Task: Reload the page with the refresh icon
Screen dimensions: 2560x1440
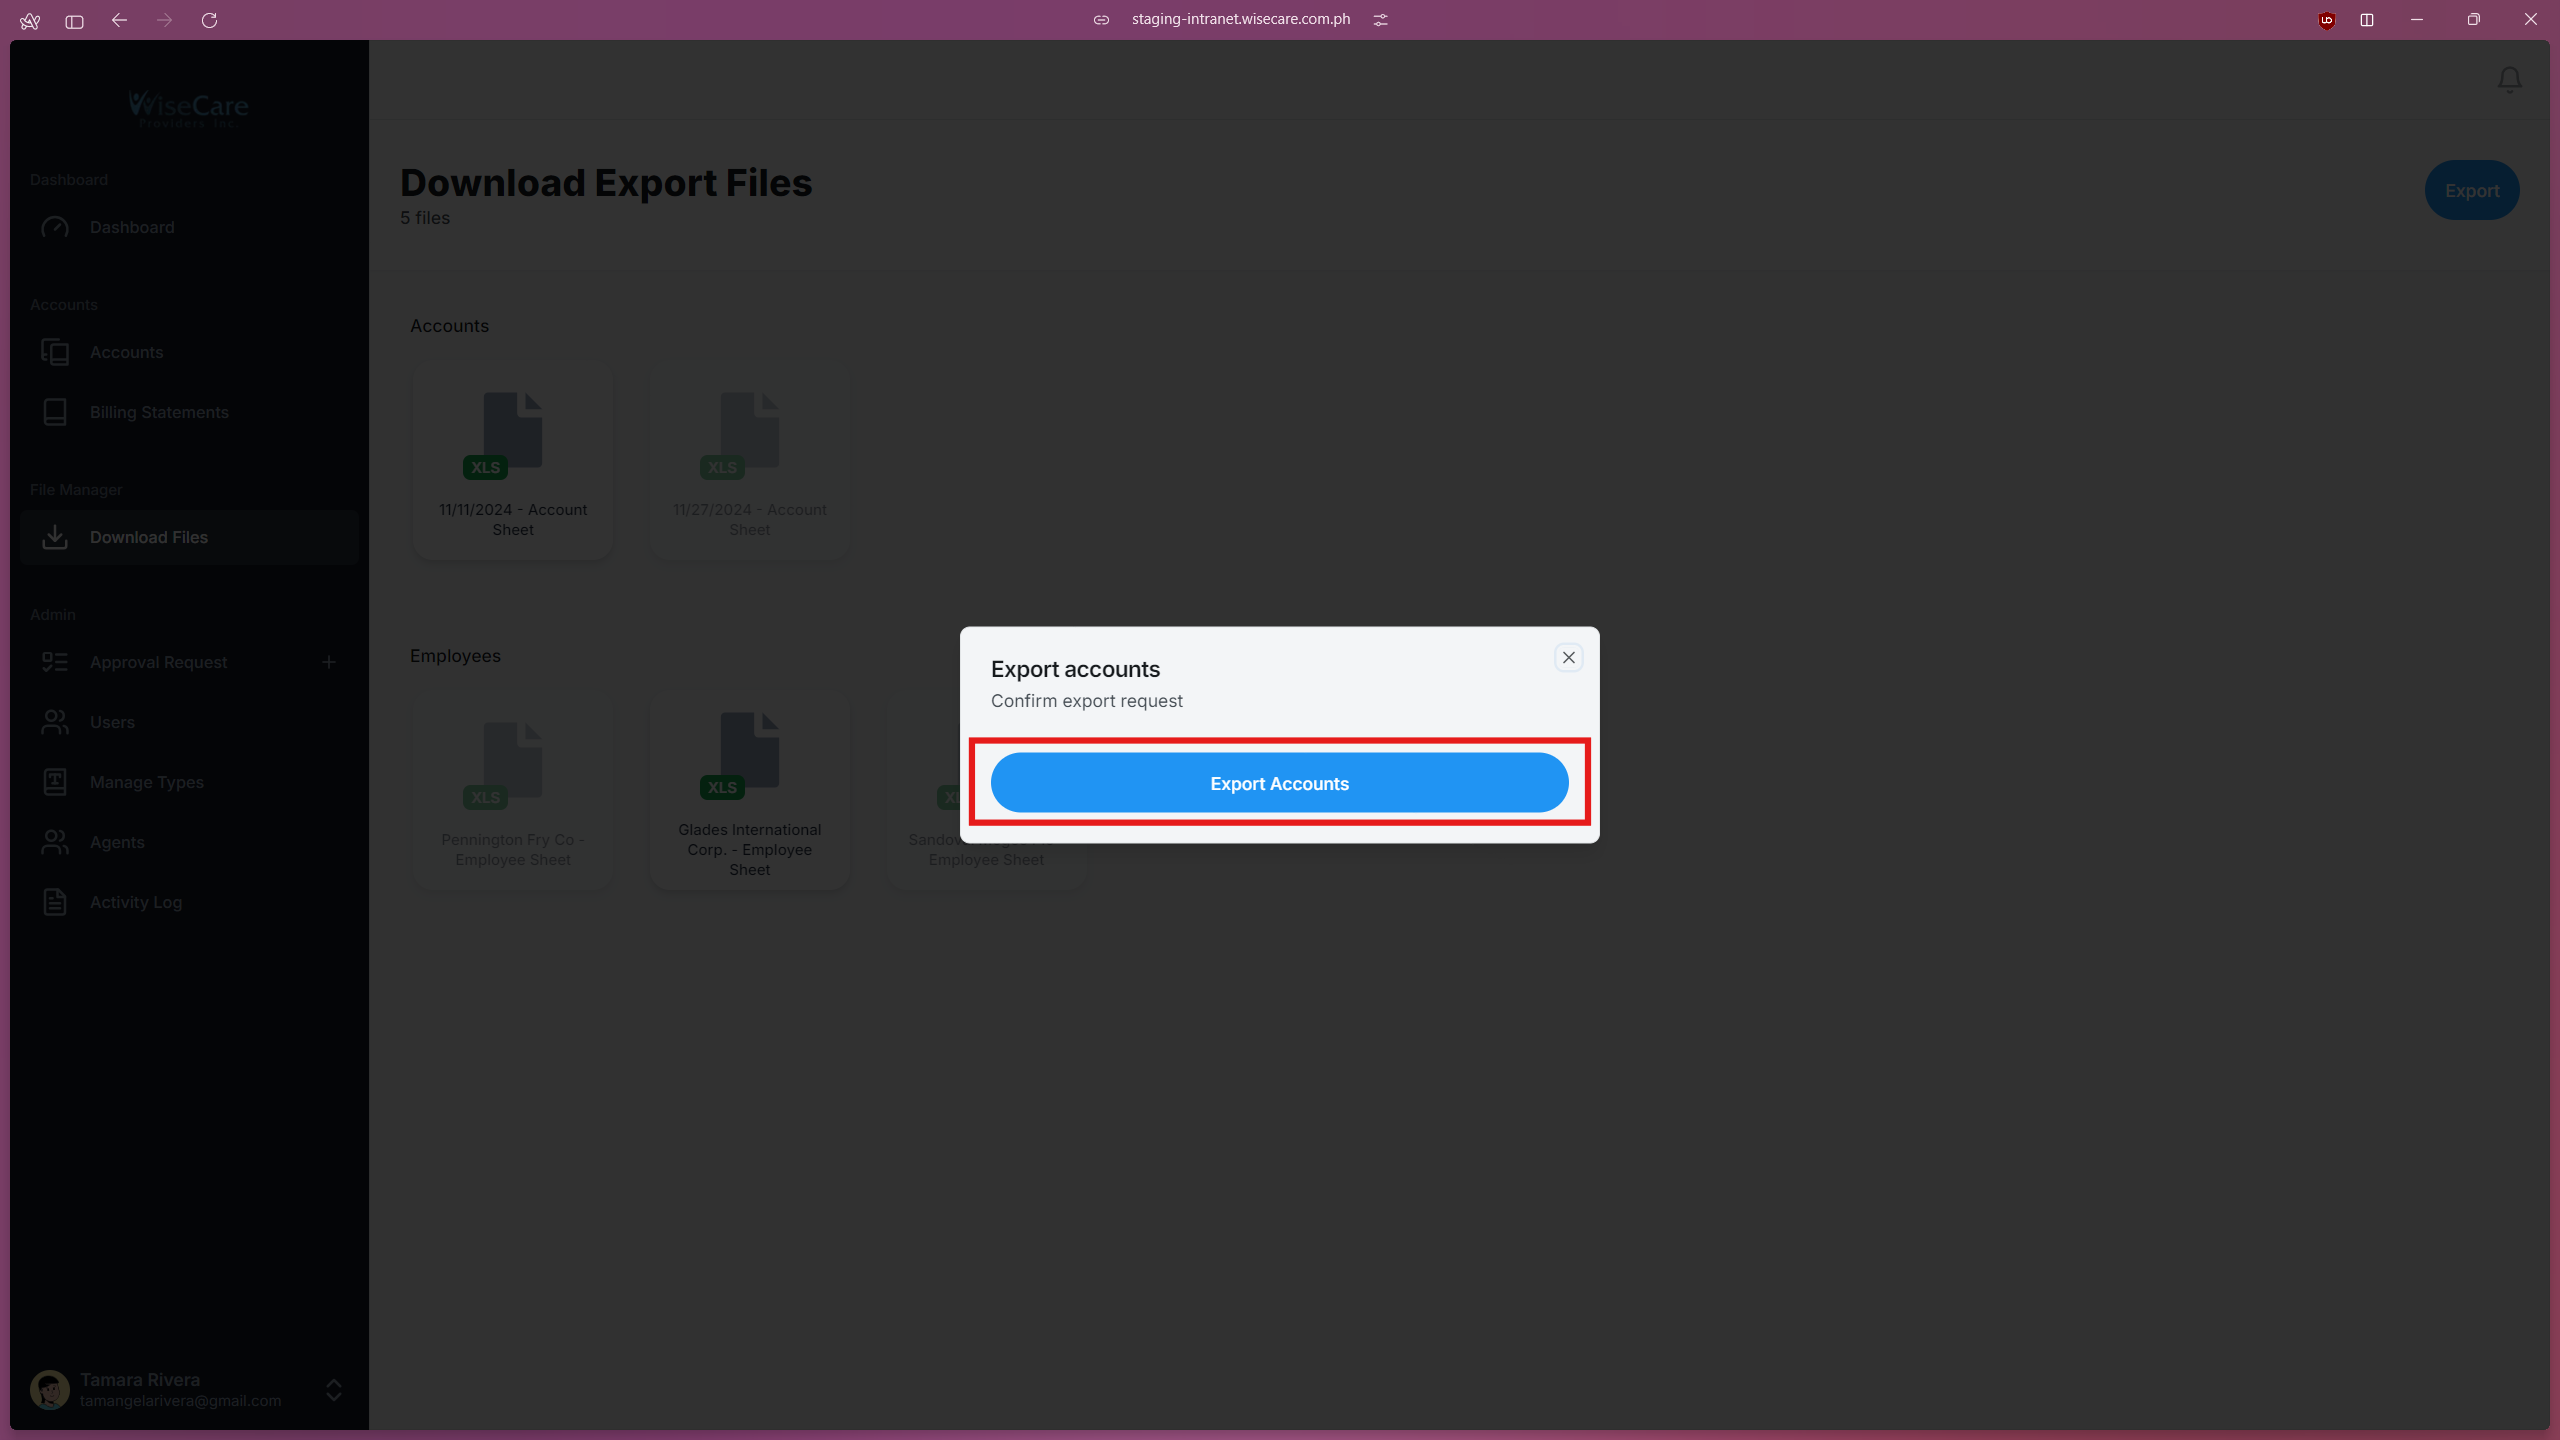Action: 210,20
